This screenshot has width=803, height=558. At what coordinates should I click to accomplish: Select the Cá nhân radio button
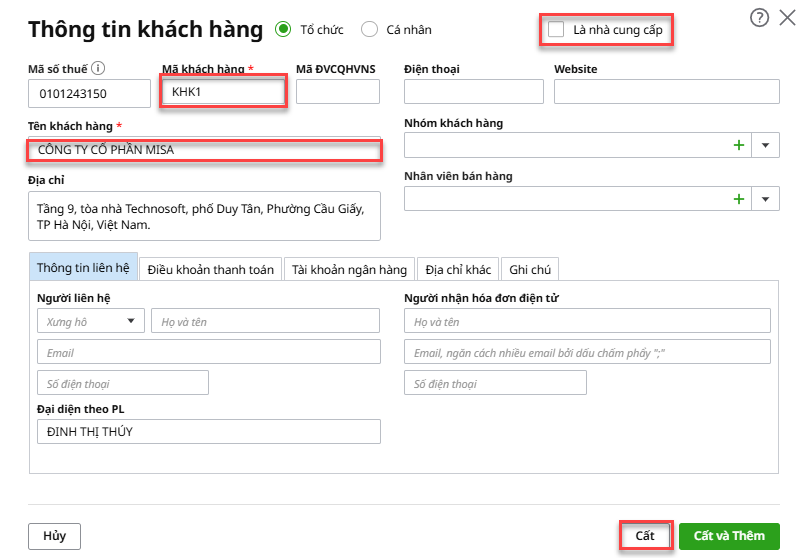click(x=369, y=30)
